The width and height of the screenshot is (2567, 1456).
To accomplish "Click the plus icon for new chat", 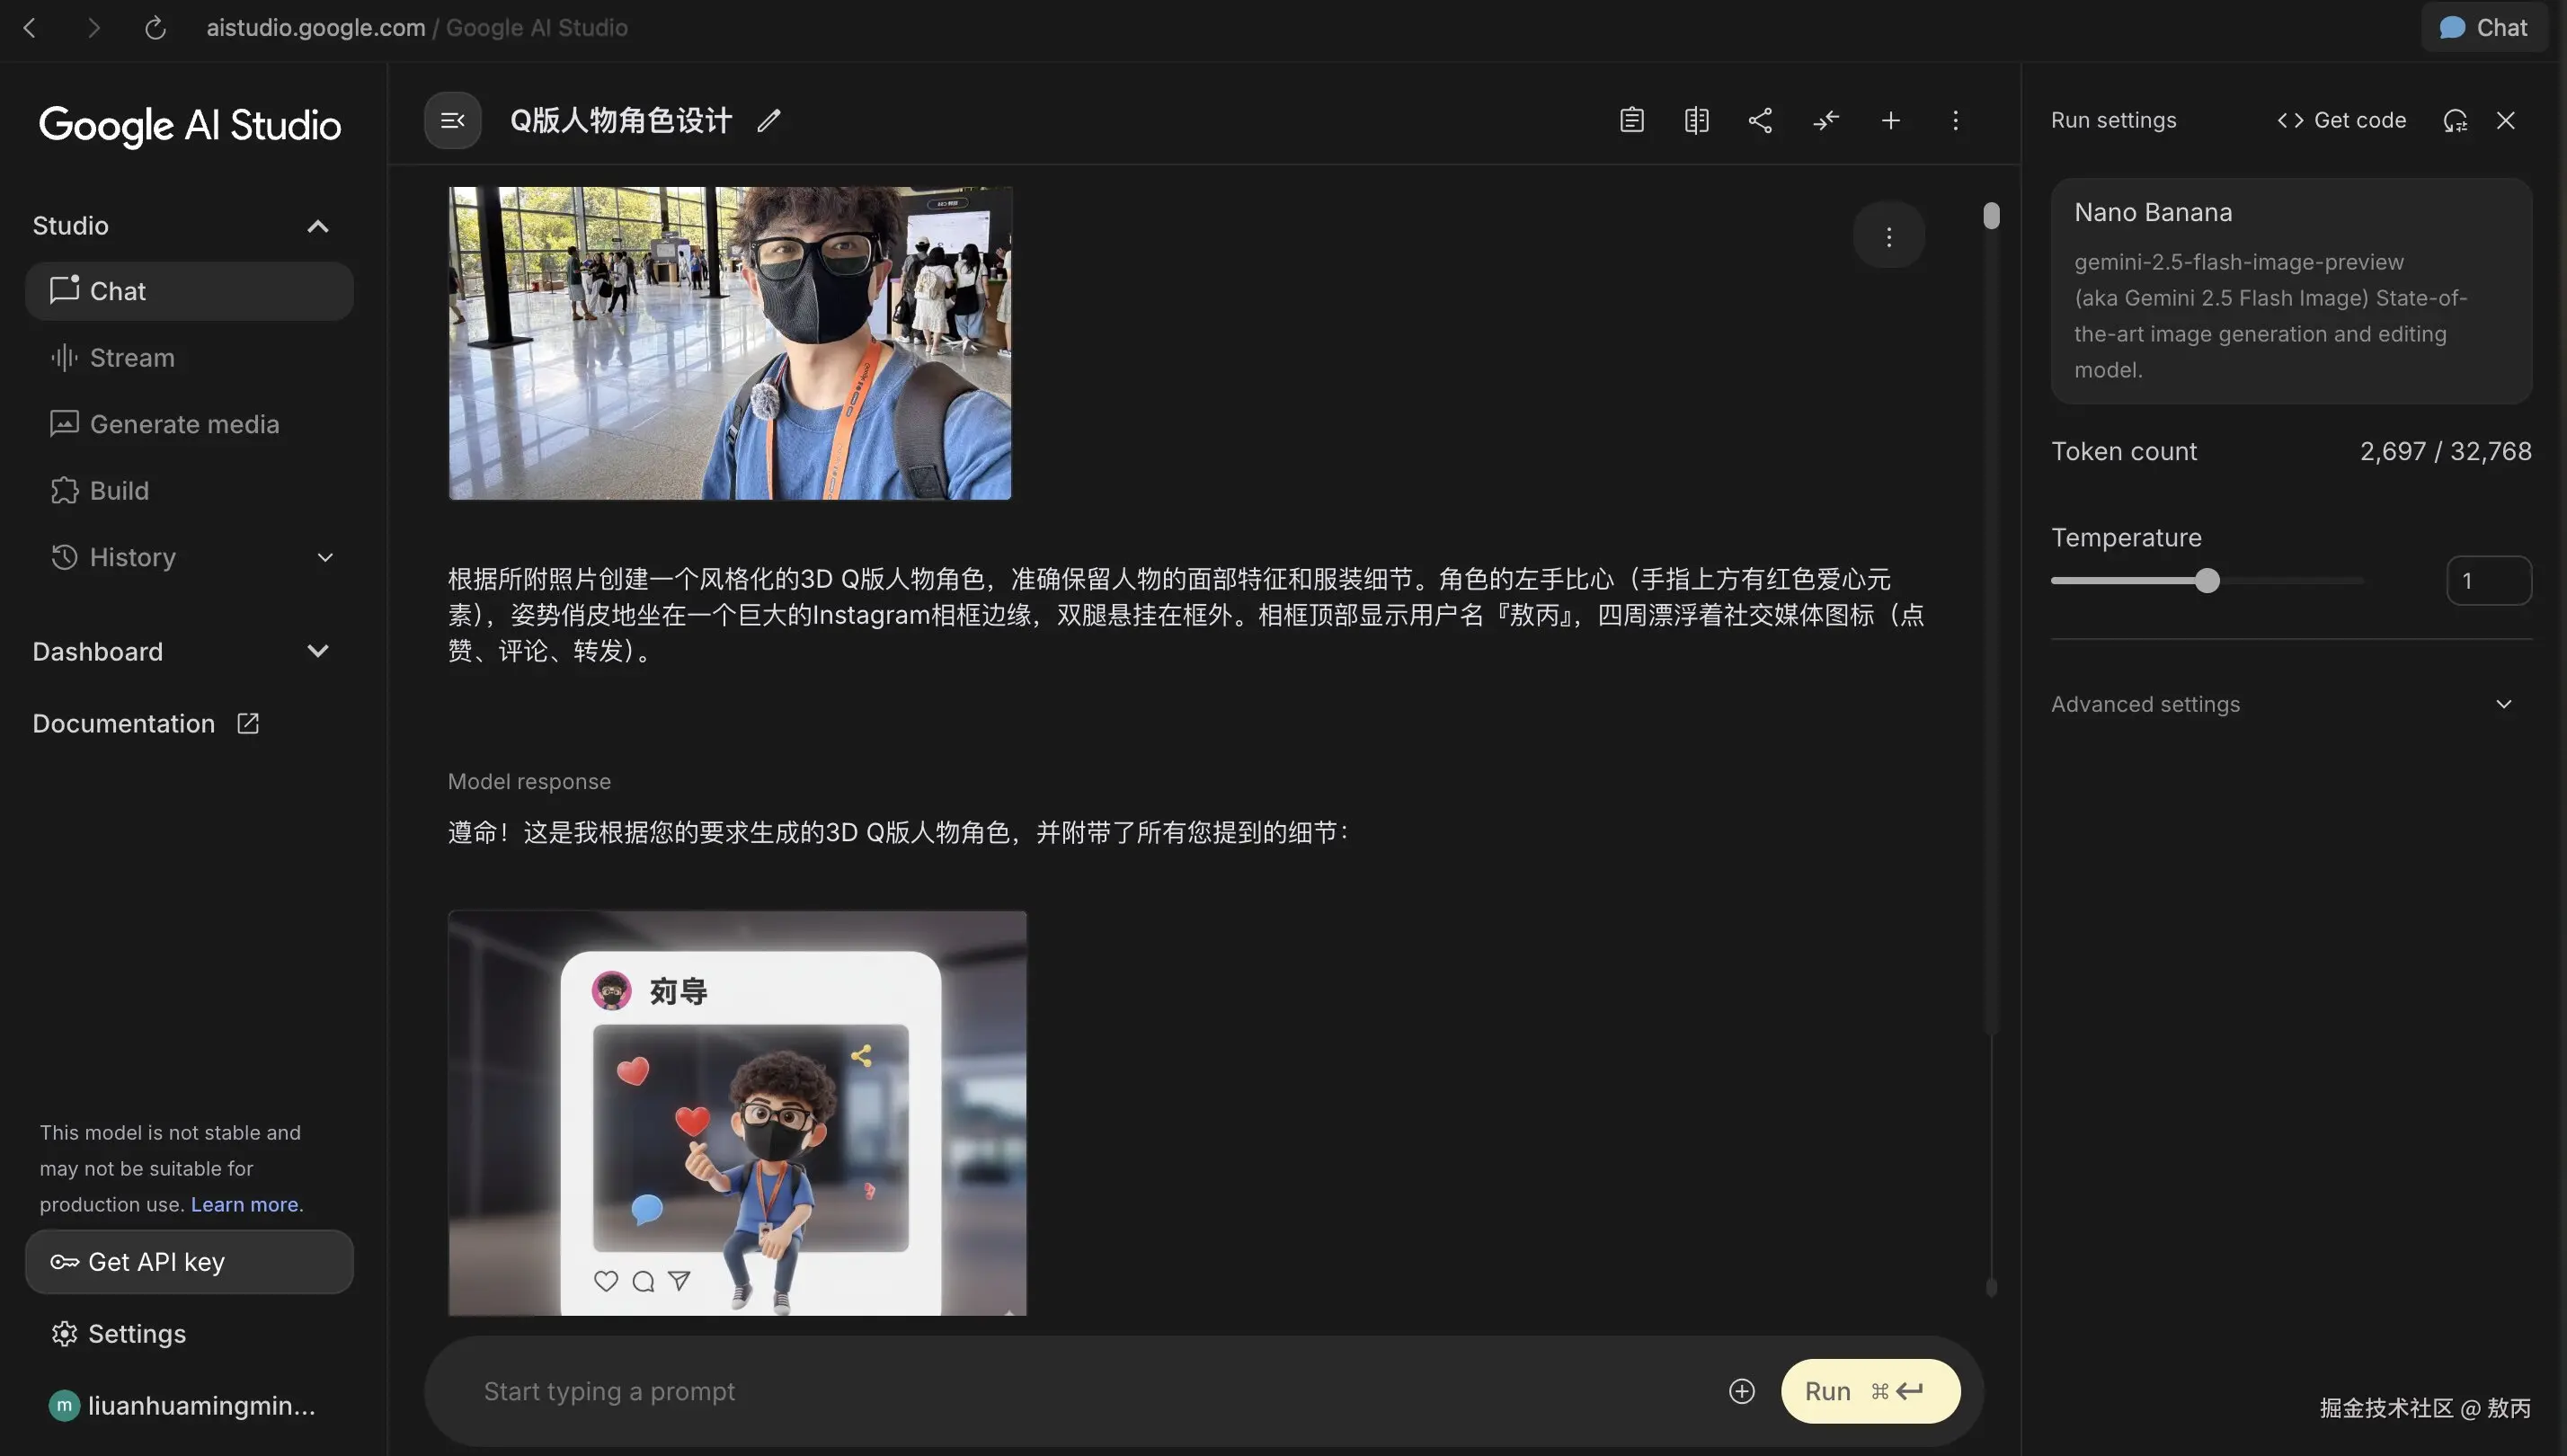I will [x=1890, y=121].
